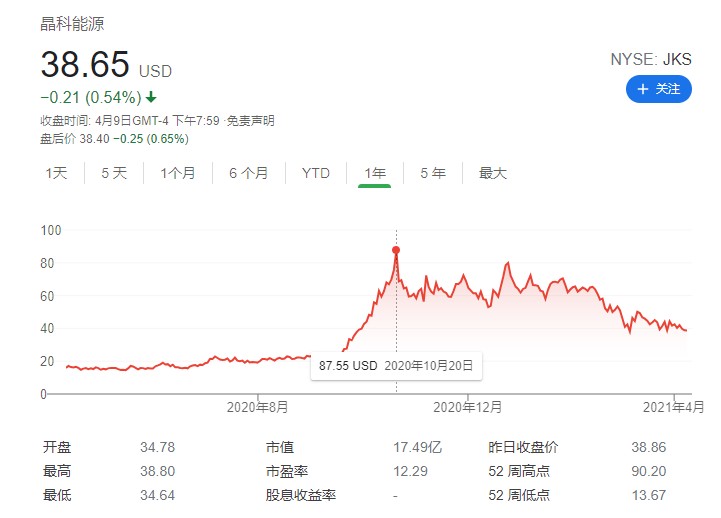Select the 1天 time range tab

tap(56, 173)
